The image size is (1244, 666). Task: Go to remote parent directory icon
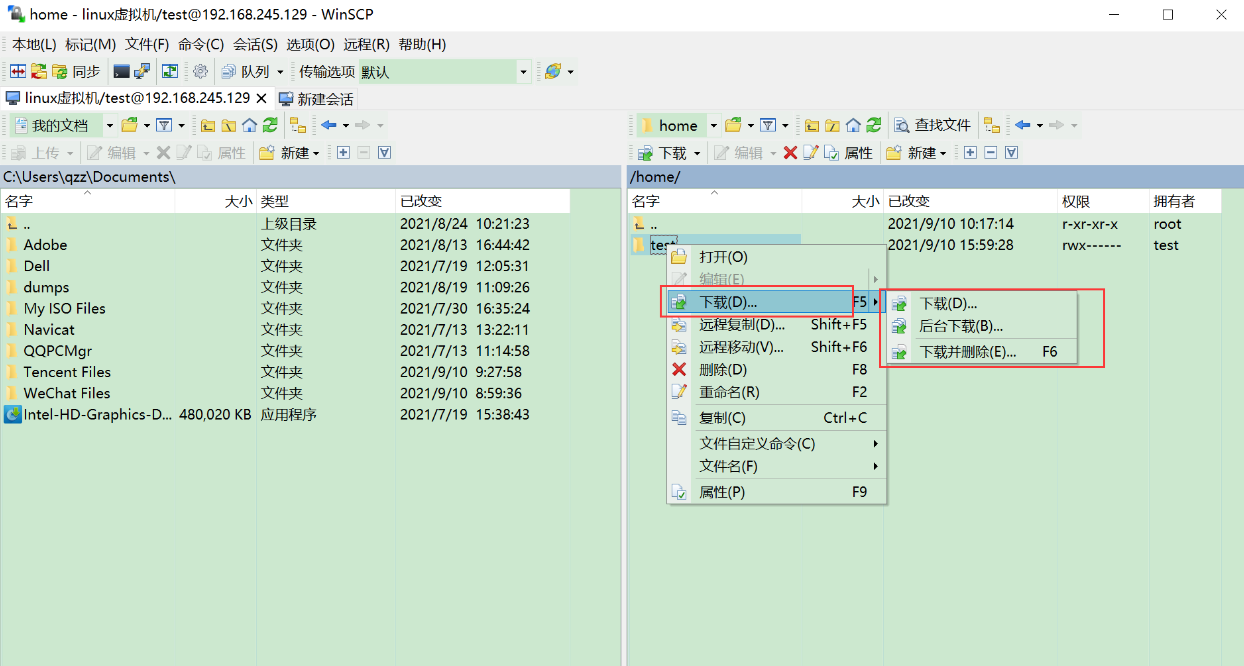(x=812, y=125)
